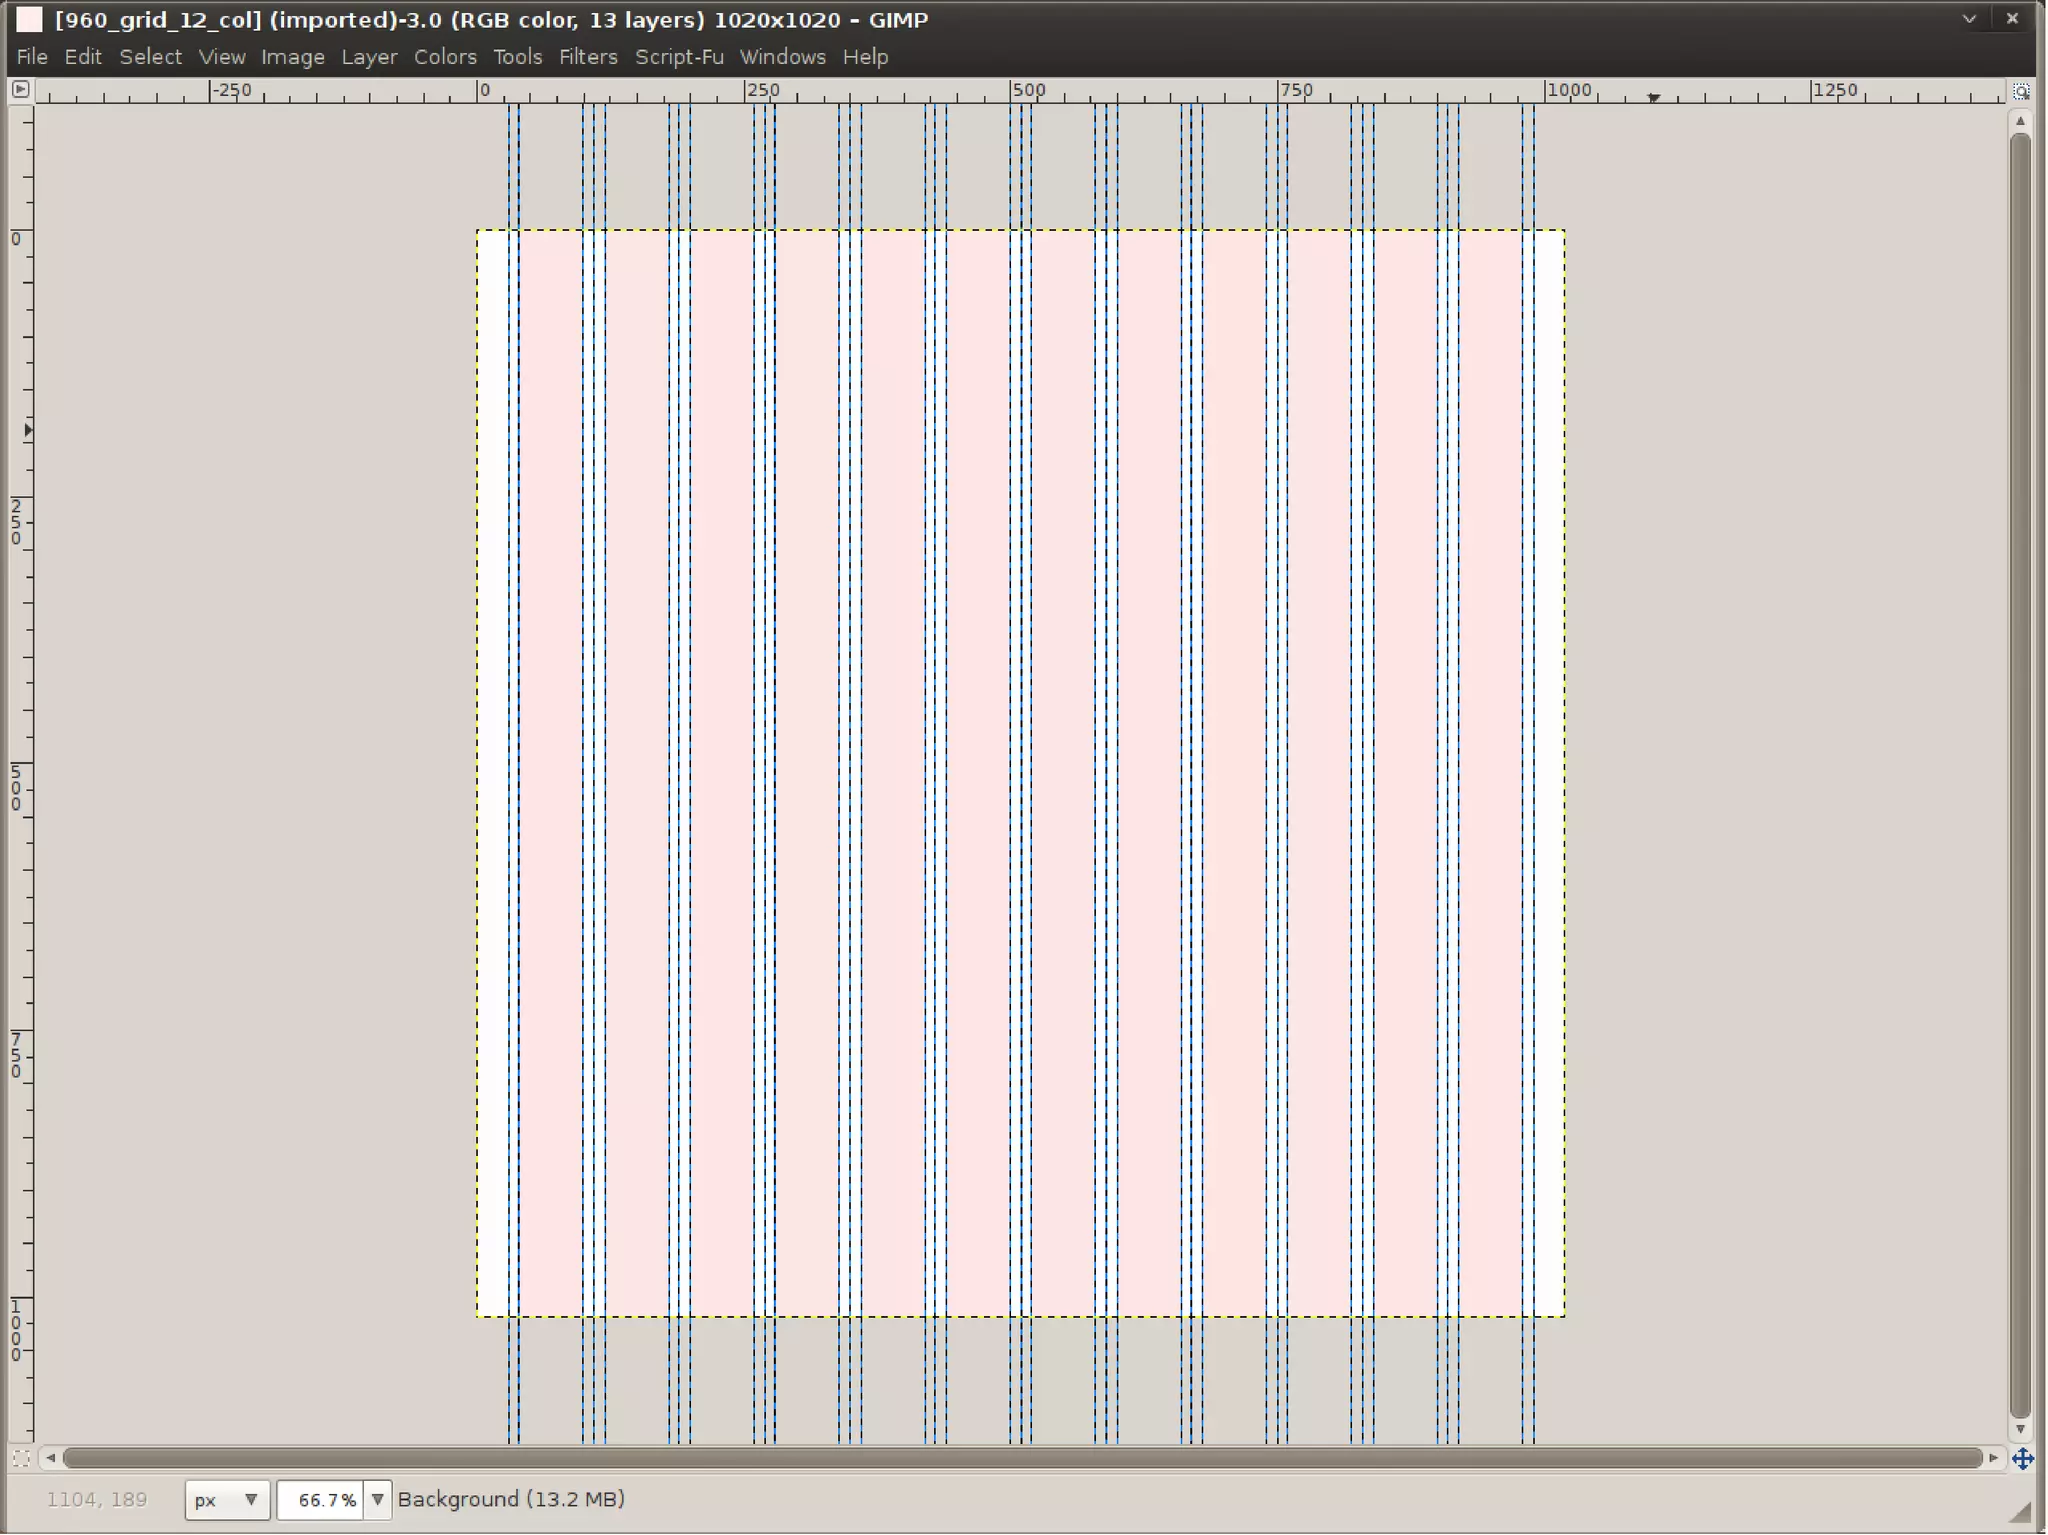Image resolution: width=2048 pixels, height=1535 pixels.
Task: Expand zoom level dropdown arrow
Action: pos(377,1500)
